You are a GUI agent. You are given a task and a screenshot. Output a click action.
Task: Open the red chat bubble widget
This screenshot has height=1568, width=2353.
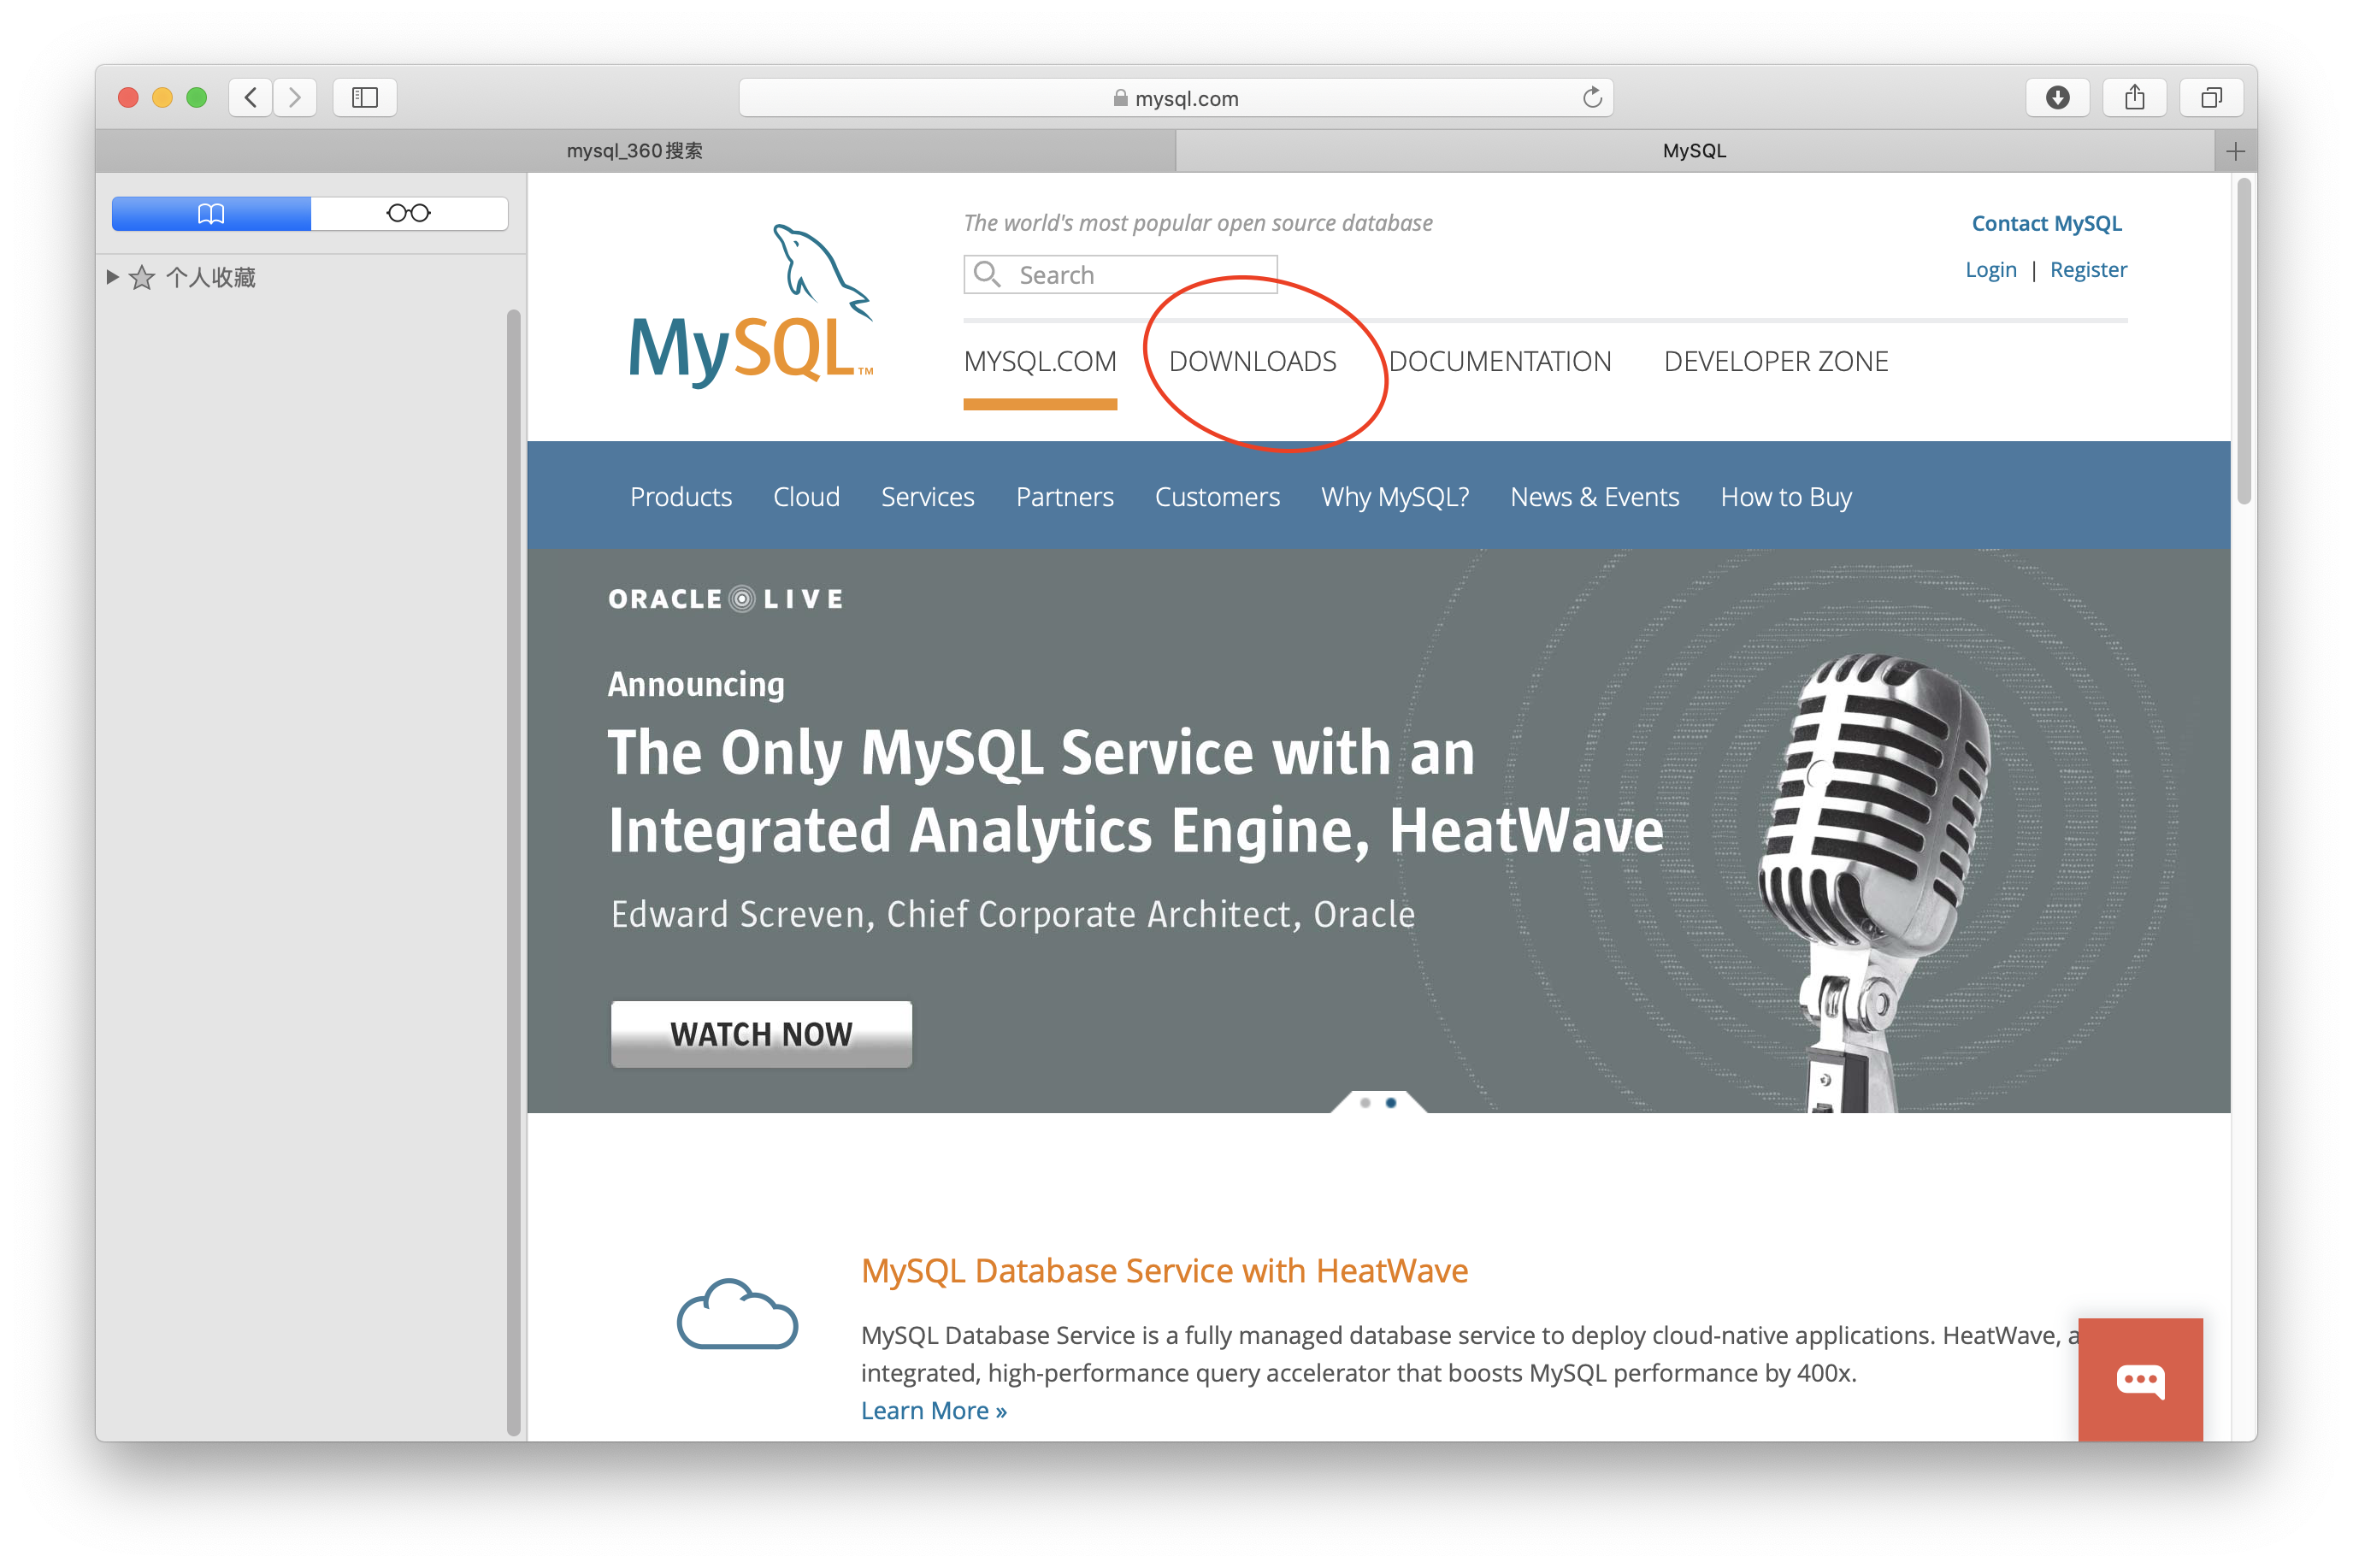click(2140, 1380)
